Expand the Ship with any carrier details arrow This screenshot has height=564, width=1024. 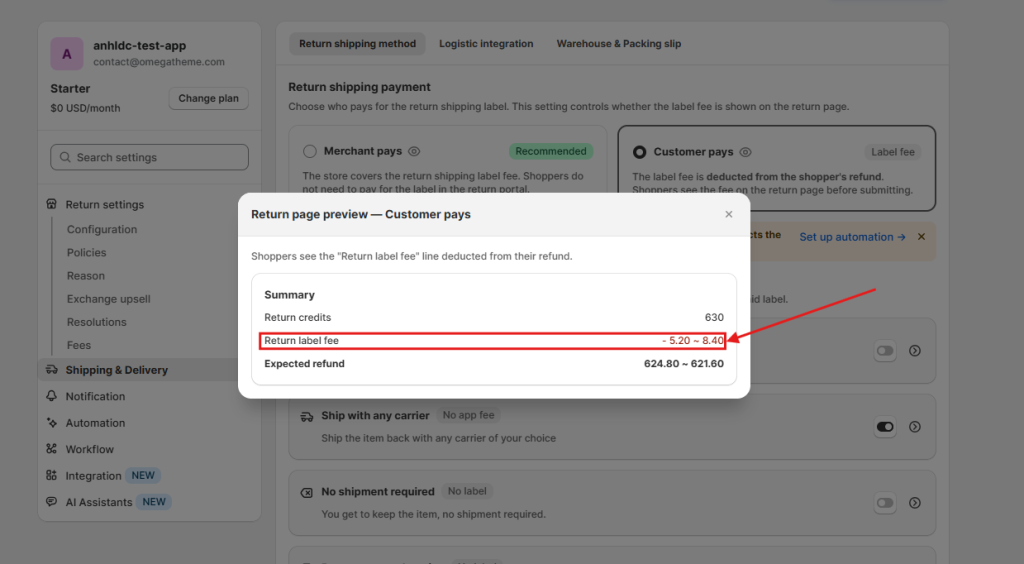(x=915, y=427)
